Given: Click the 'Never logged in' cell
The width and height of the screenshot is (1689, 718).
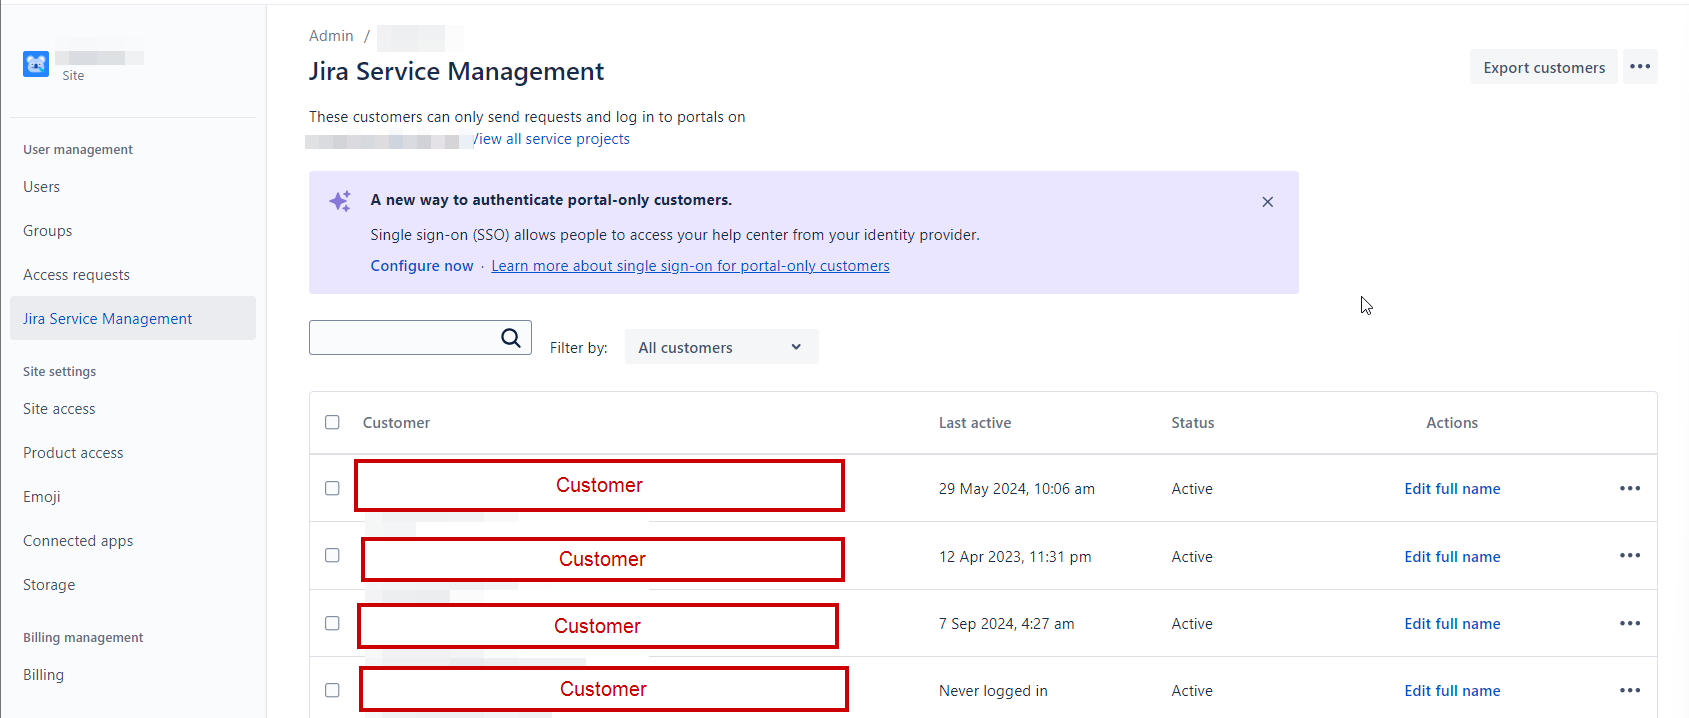Looking at the screenshot, I should [993, 691].
